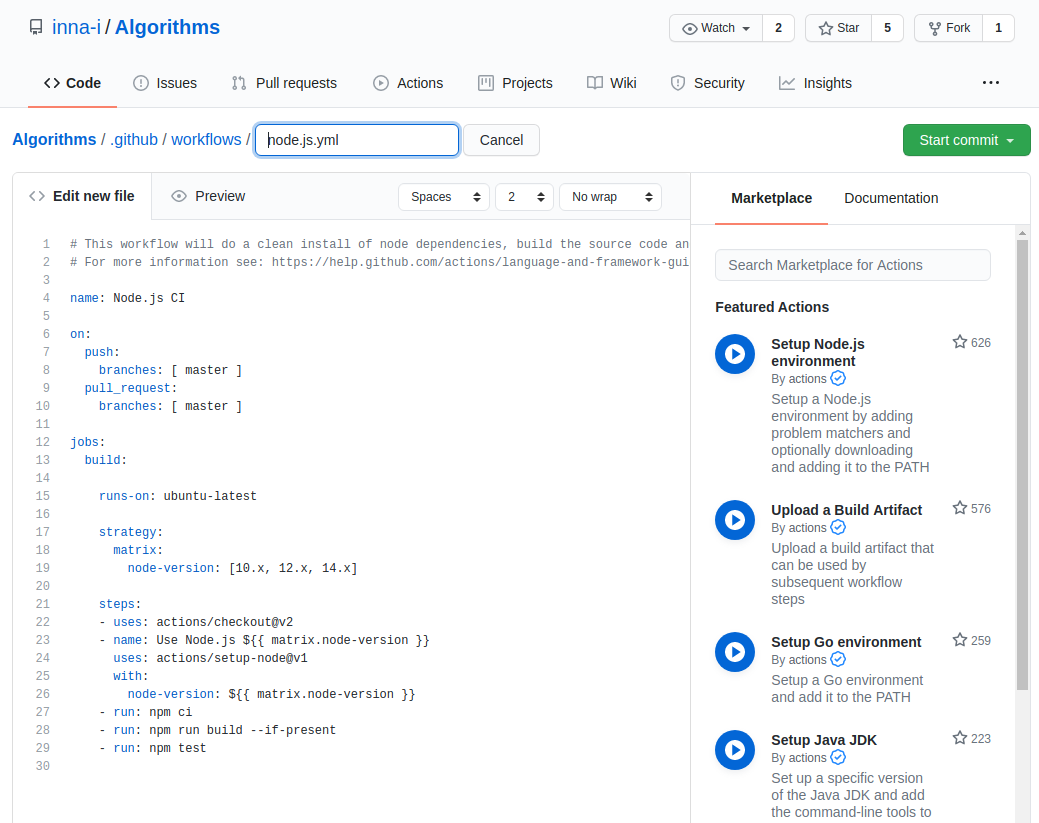The image size is (1039, 823).
Task: Click the Actions play icon in nav
Action: pos(381,83)
